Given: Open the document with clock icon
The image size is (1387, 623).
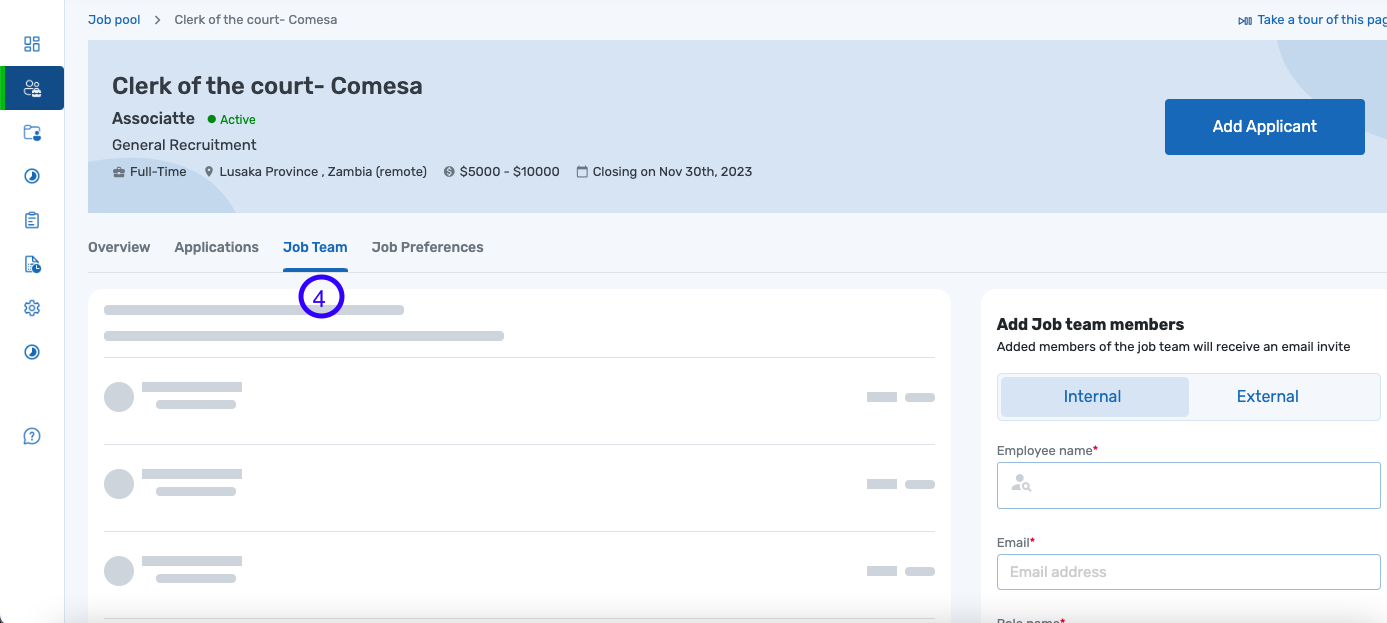Looking at the screenshot, I should pos(32,264).
